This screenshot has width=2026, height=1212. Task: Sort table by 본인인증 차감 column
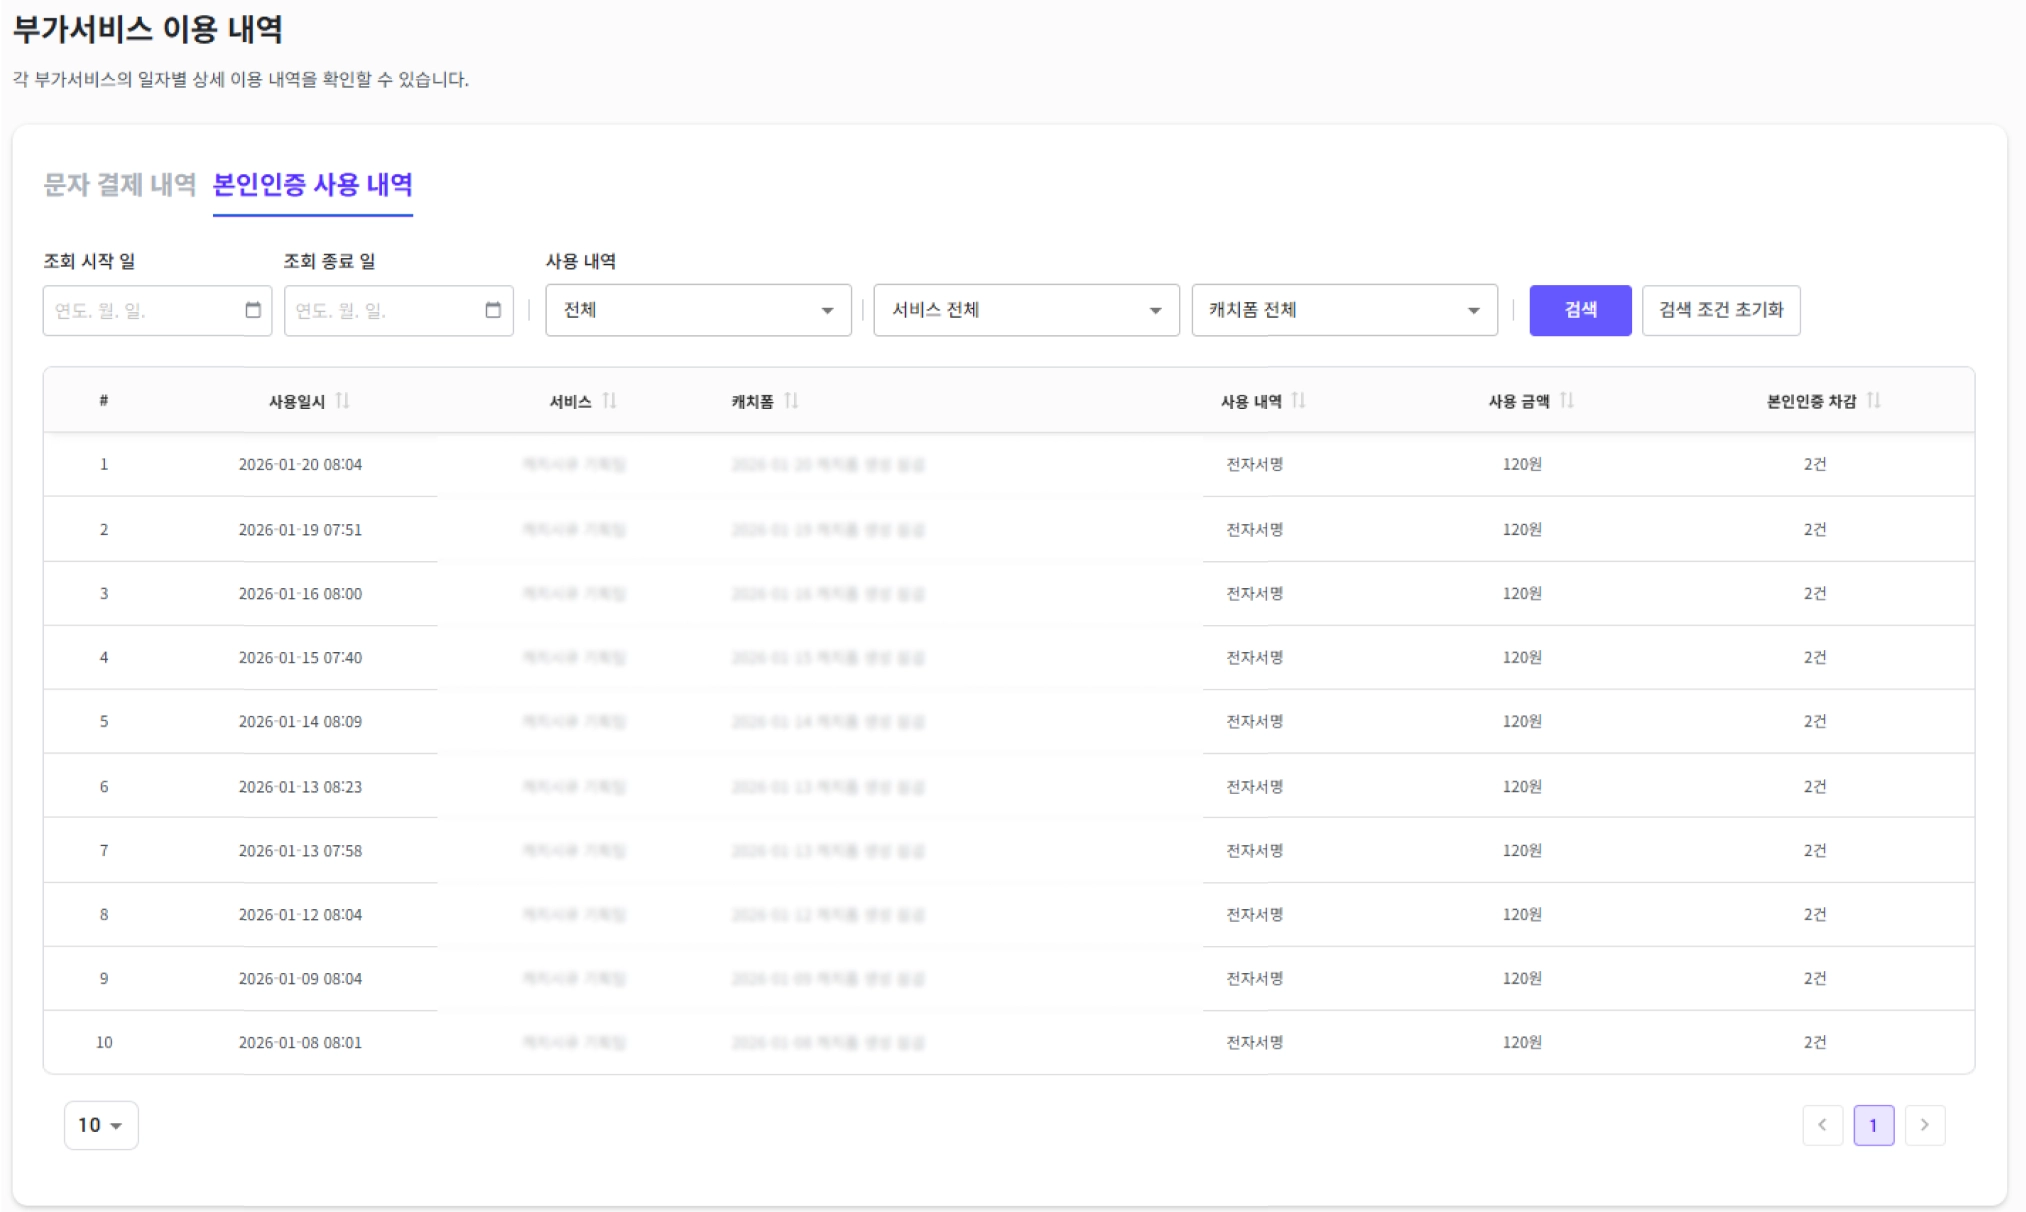[x=1873, y=401]
